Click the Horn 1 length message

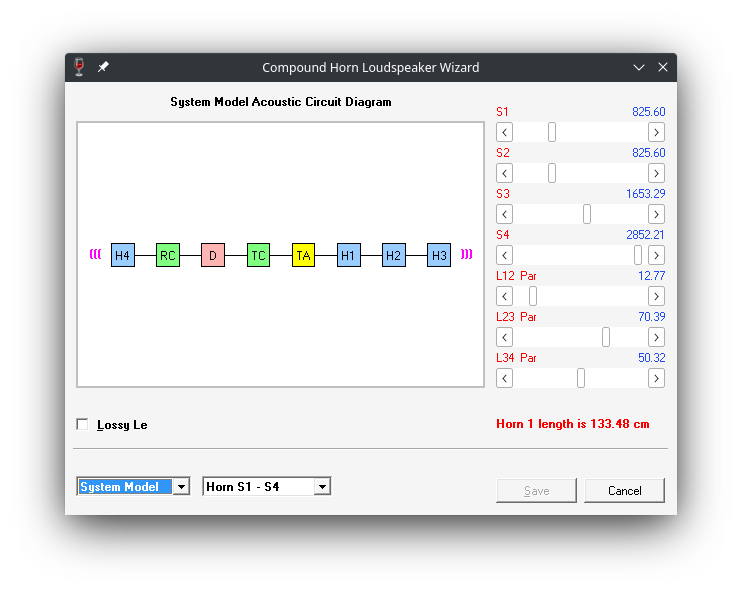[573, 424]
